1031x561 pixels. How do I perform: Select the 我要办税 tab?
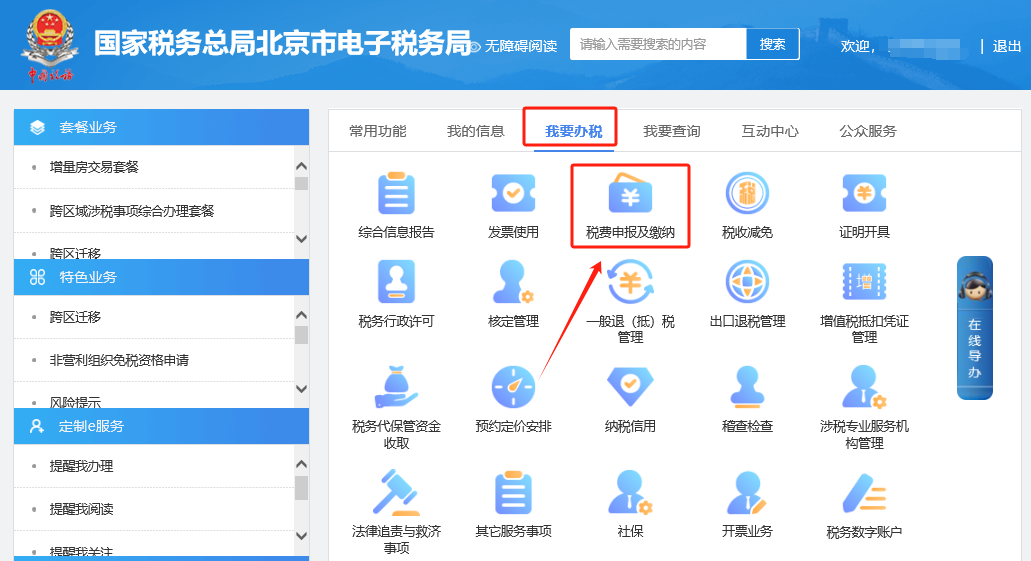coord(573,131)
